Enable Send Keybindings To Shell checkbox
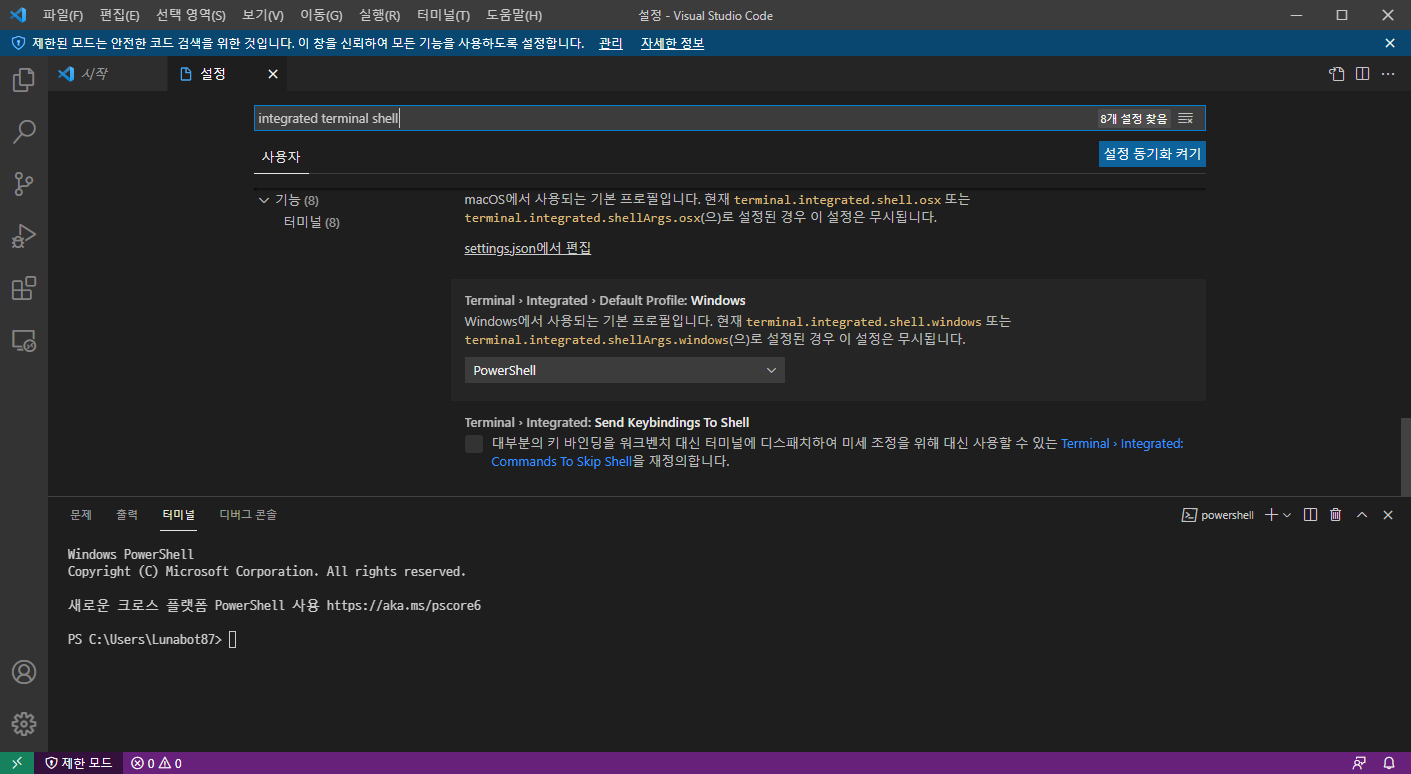The width and height of the screenshot is (1411, 774). point(474,444)
